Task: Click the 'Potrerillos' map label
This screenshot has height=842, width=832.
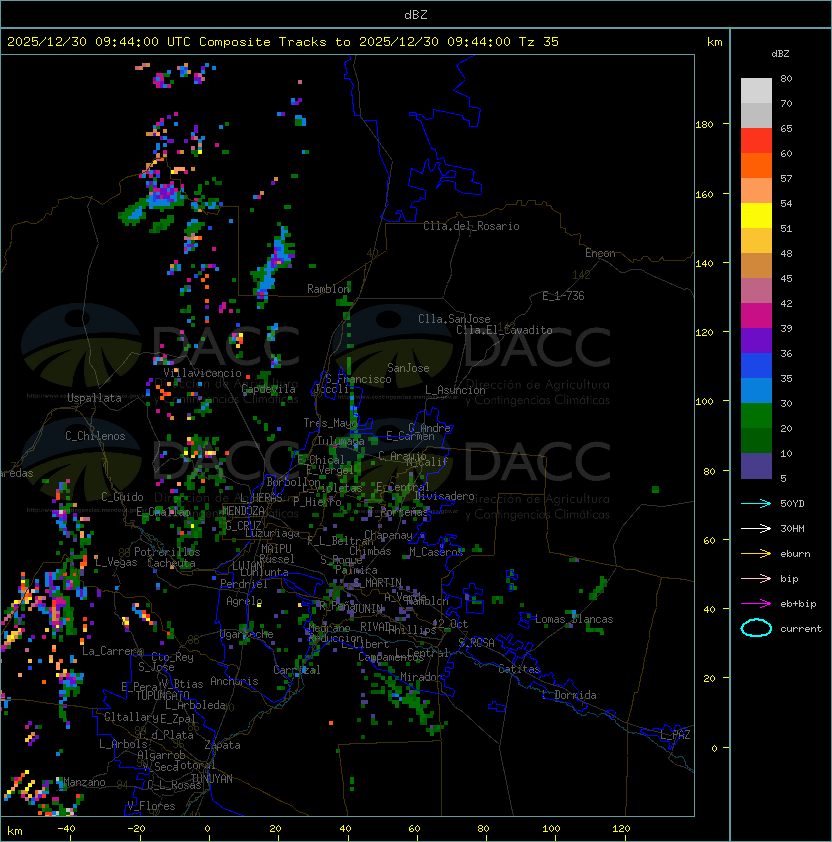Action: (167, 552)
